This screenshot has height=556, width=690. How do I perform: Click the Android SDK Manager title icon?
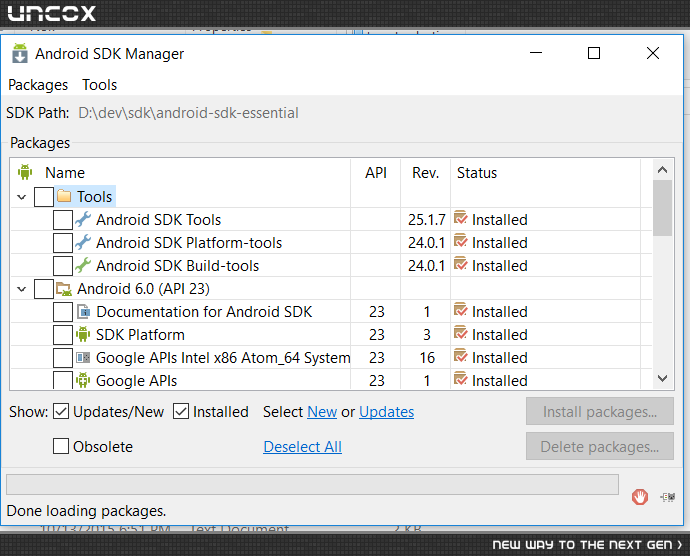(20, 53)
